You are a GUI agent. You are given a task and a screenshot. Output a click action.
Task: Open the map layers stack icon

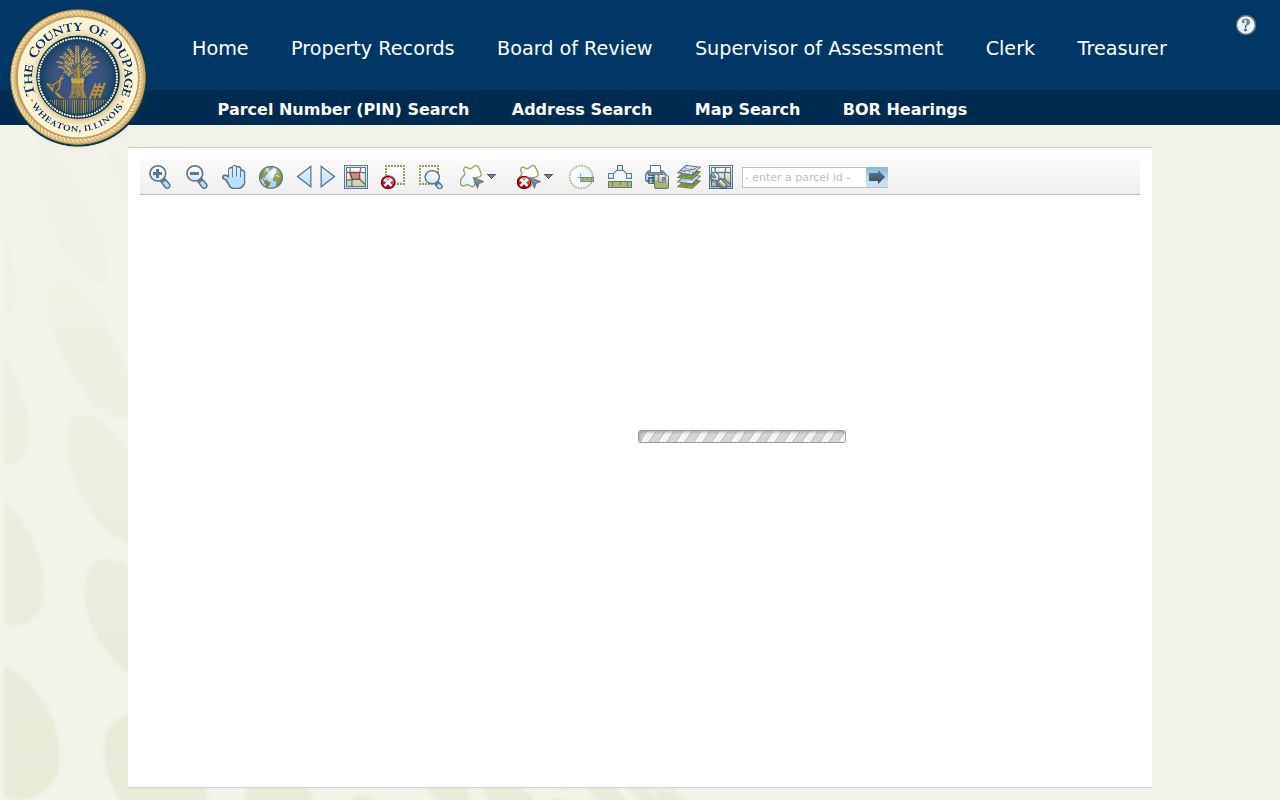pyautogui.click(x=689, y=177)
